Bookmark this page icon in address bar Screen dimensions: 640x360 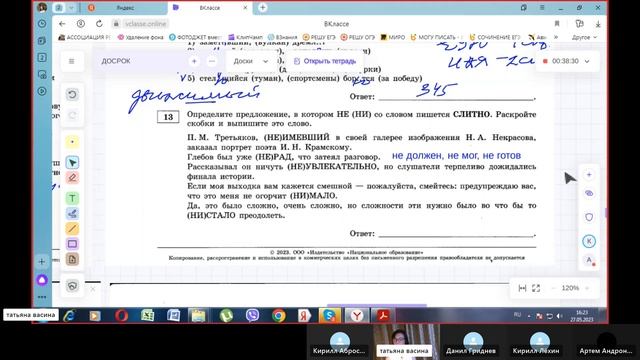coord(557,24)
